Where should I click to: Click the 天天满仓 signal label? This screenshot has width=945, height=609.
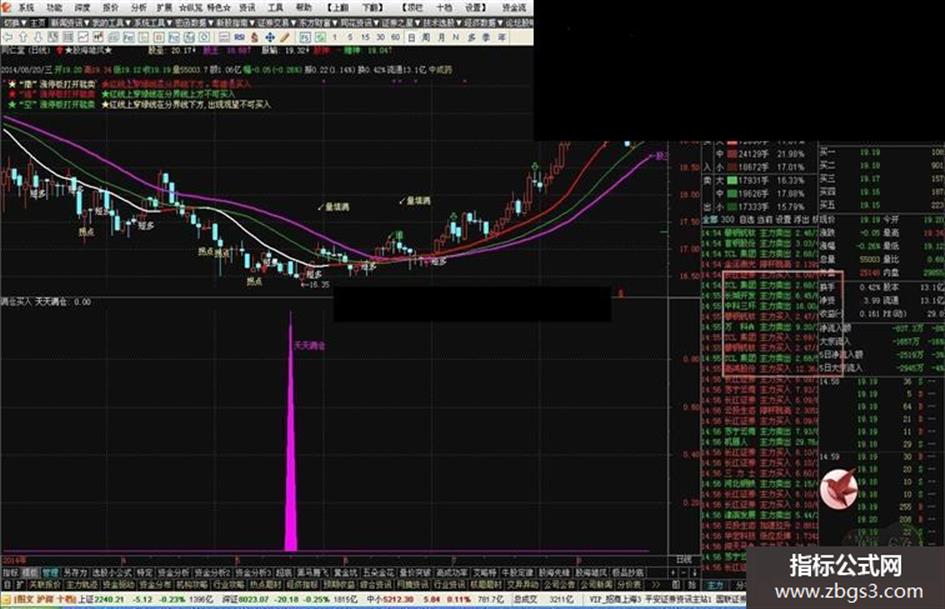pos(309,346)
